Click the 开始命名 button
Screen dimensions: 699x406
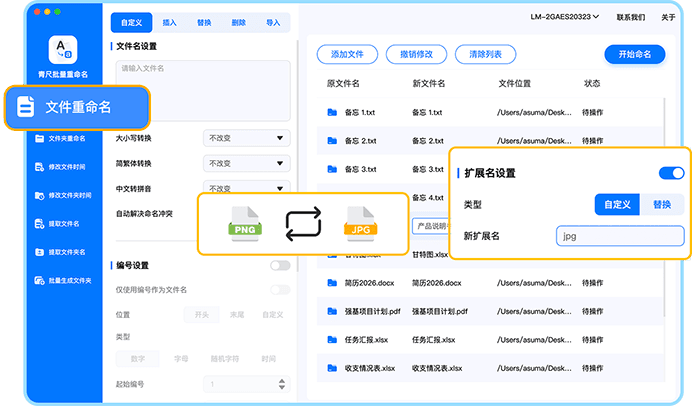tap(634, 54)
